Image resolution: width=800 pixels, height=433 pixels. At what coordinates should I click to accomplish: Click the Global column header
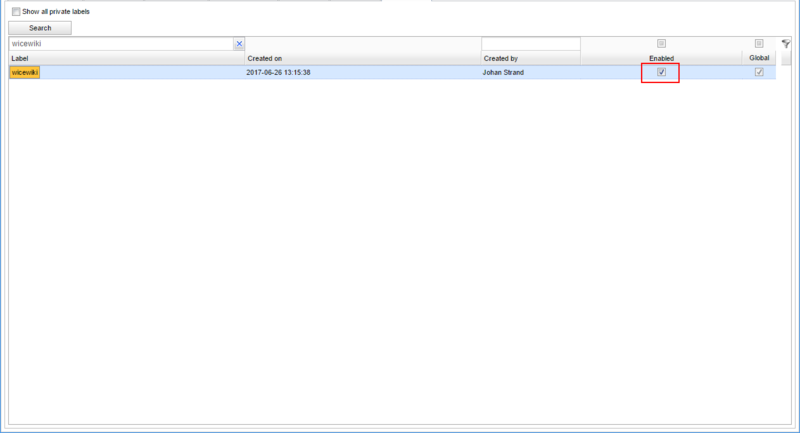click(x=759, y=59)
